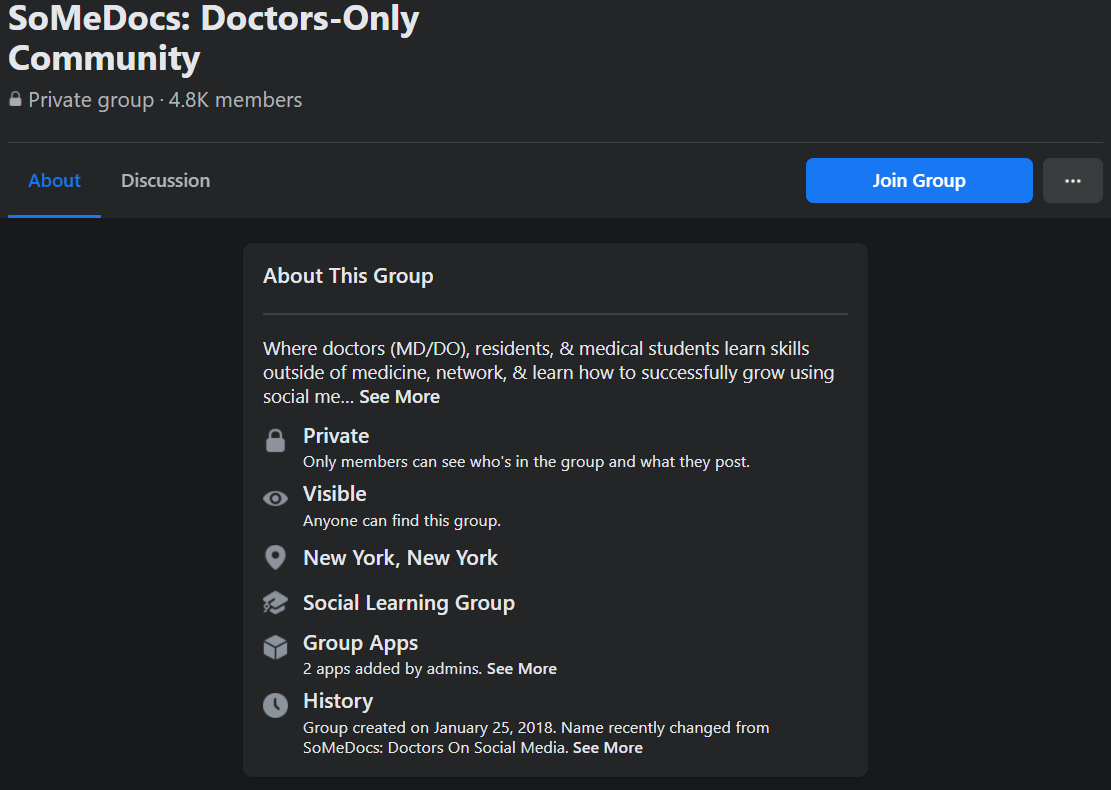Screen dimensions: 1111x790
Task: Click New York, New York location text
Action: 400,557
